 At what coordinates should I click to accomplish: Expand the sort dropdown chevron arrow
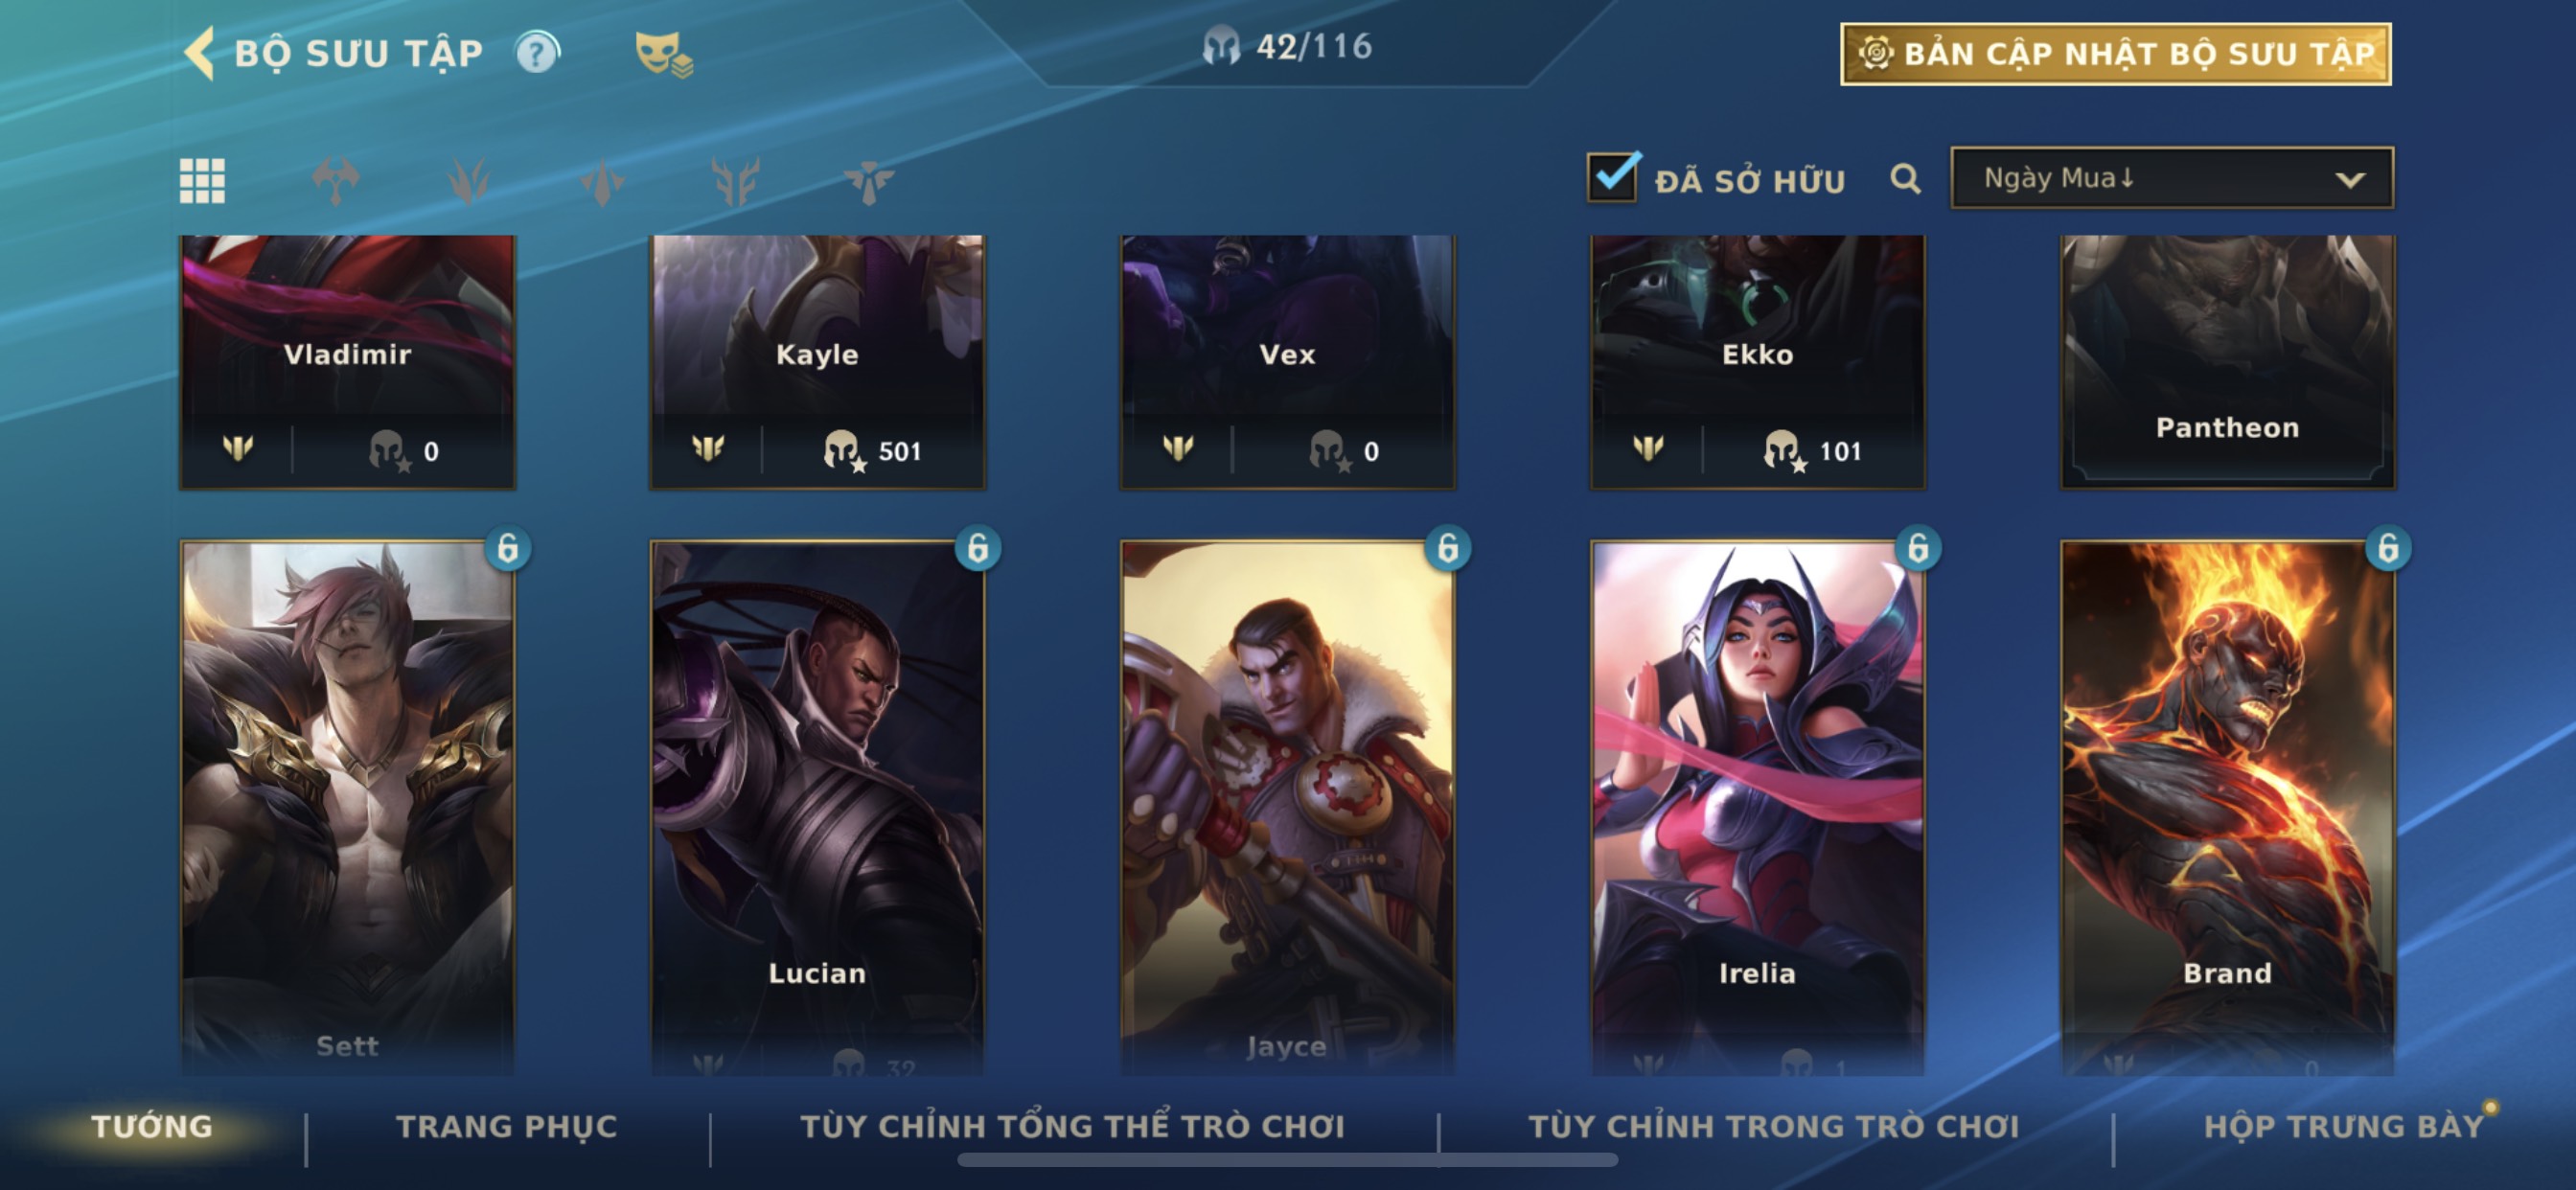tap(2350, 180)
